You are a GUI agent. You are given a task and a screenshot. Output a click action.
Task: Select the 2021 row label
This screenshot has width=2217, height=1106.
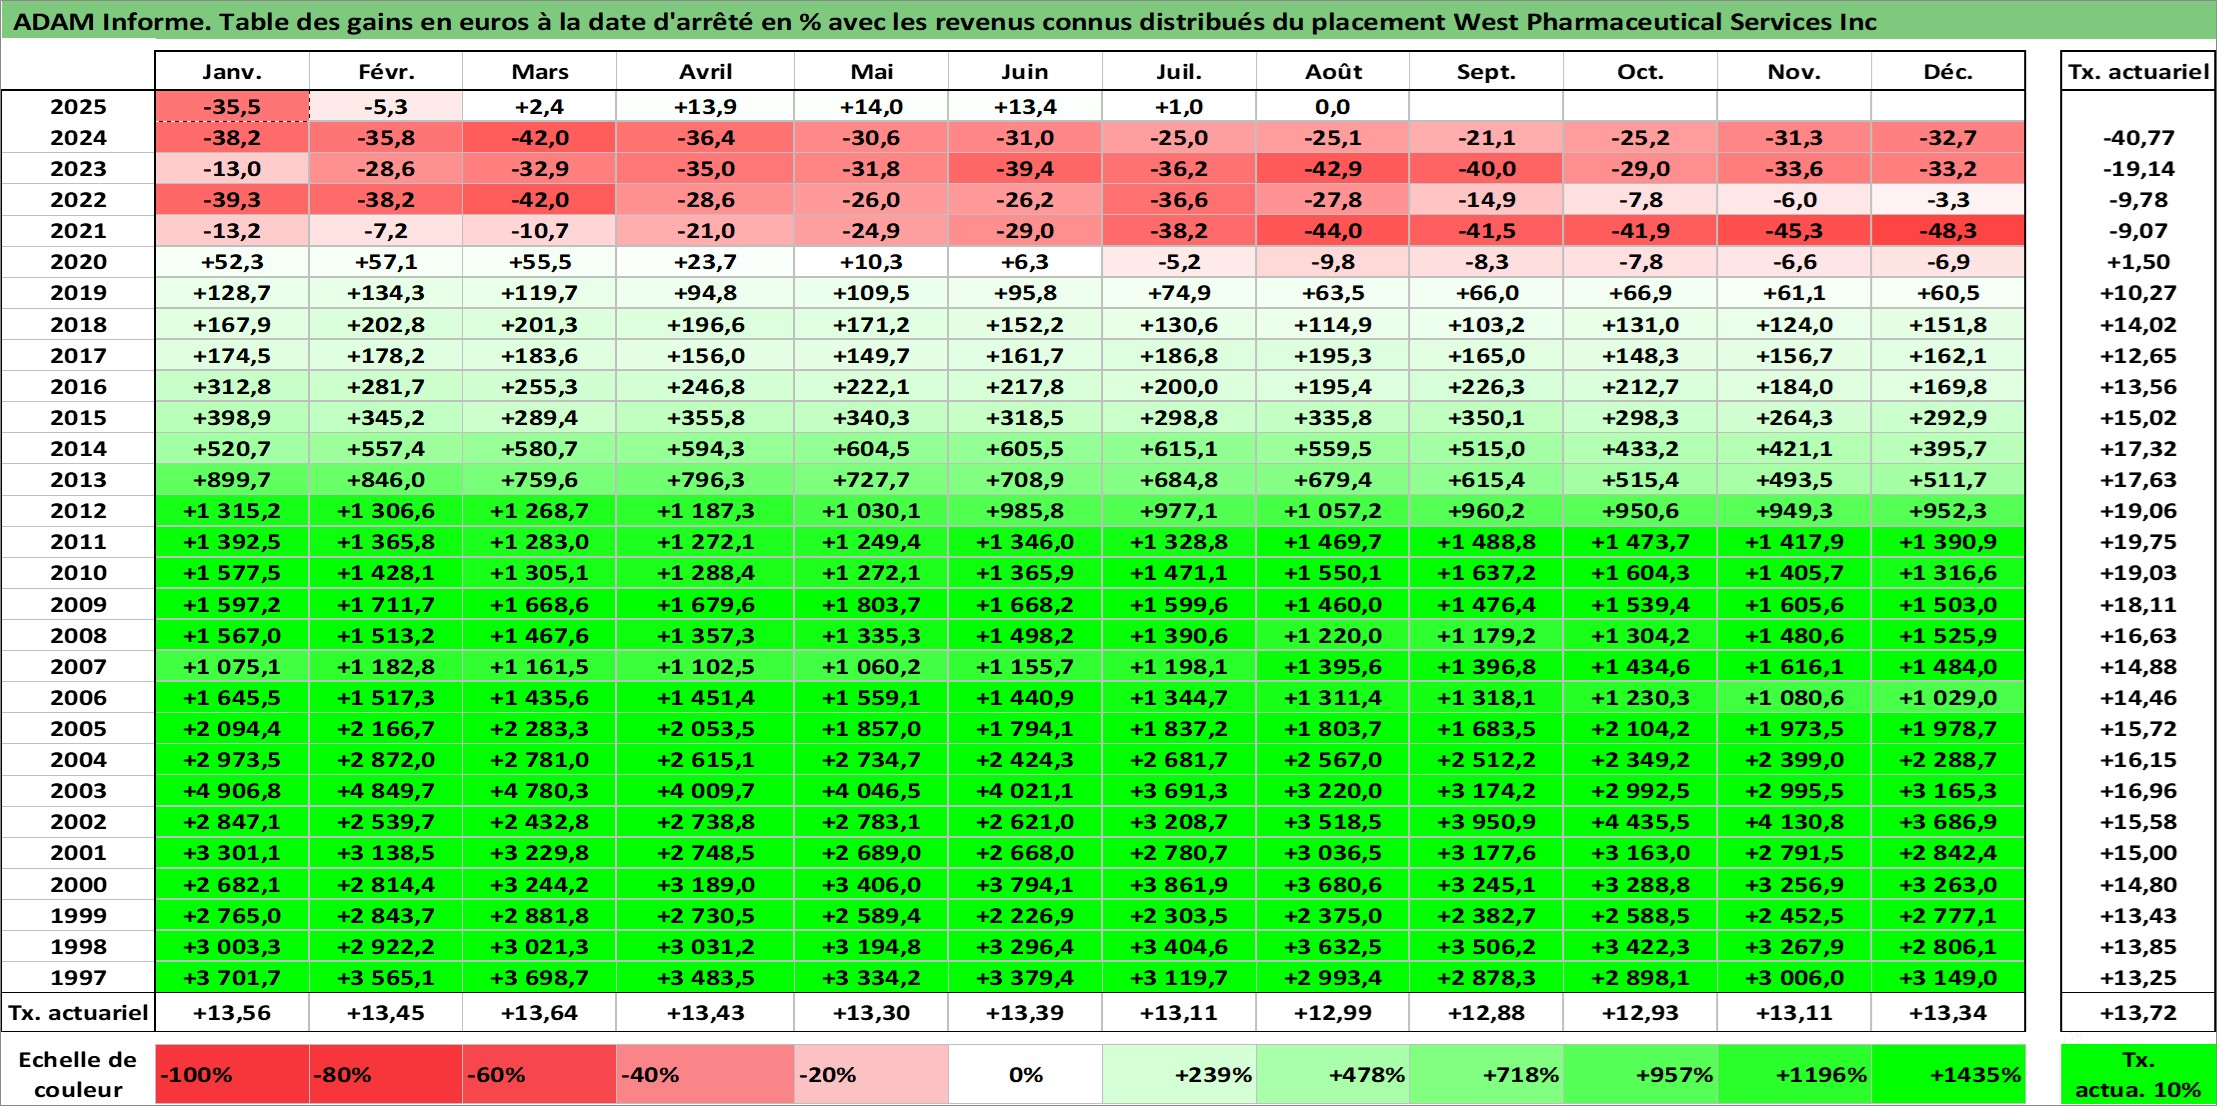(x=78, y=231)
